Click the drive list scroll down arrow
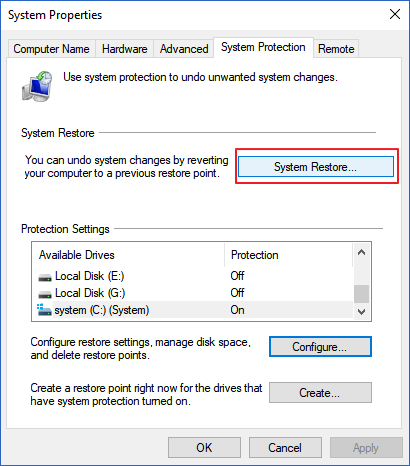Image resolution: width=410 pixels, height=466 pixels. [x=361, y=312]
